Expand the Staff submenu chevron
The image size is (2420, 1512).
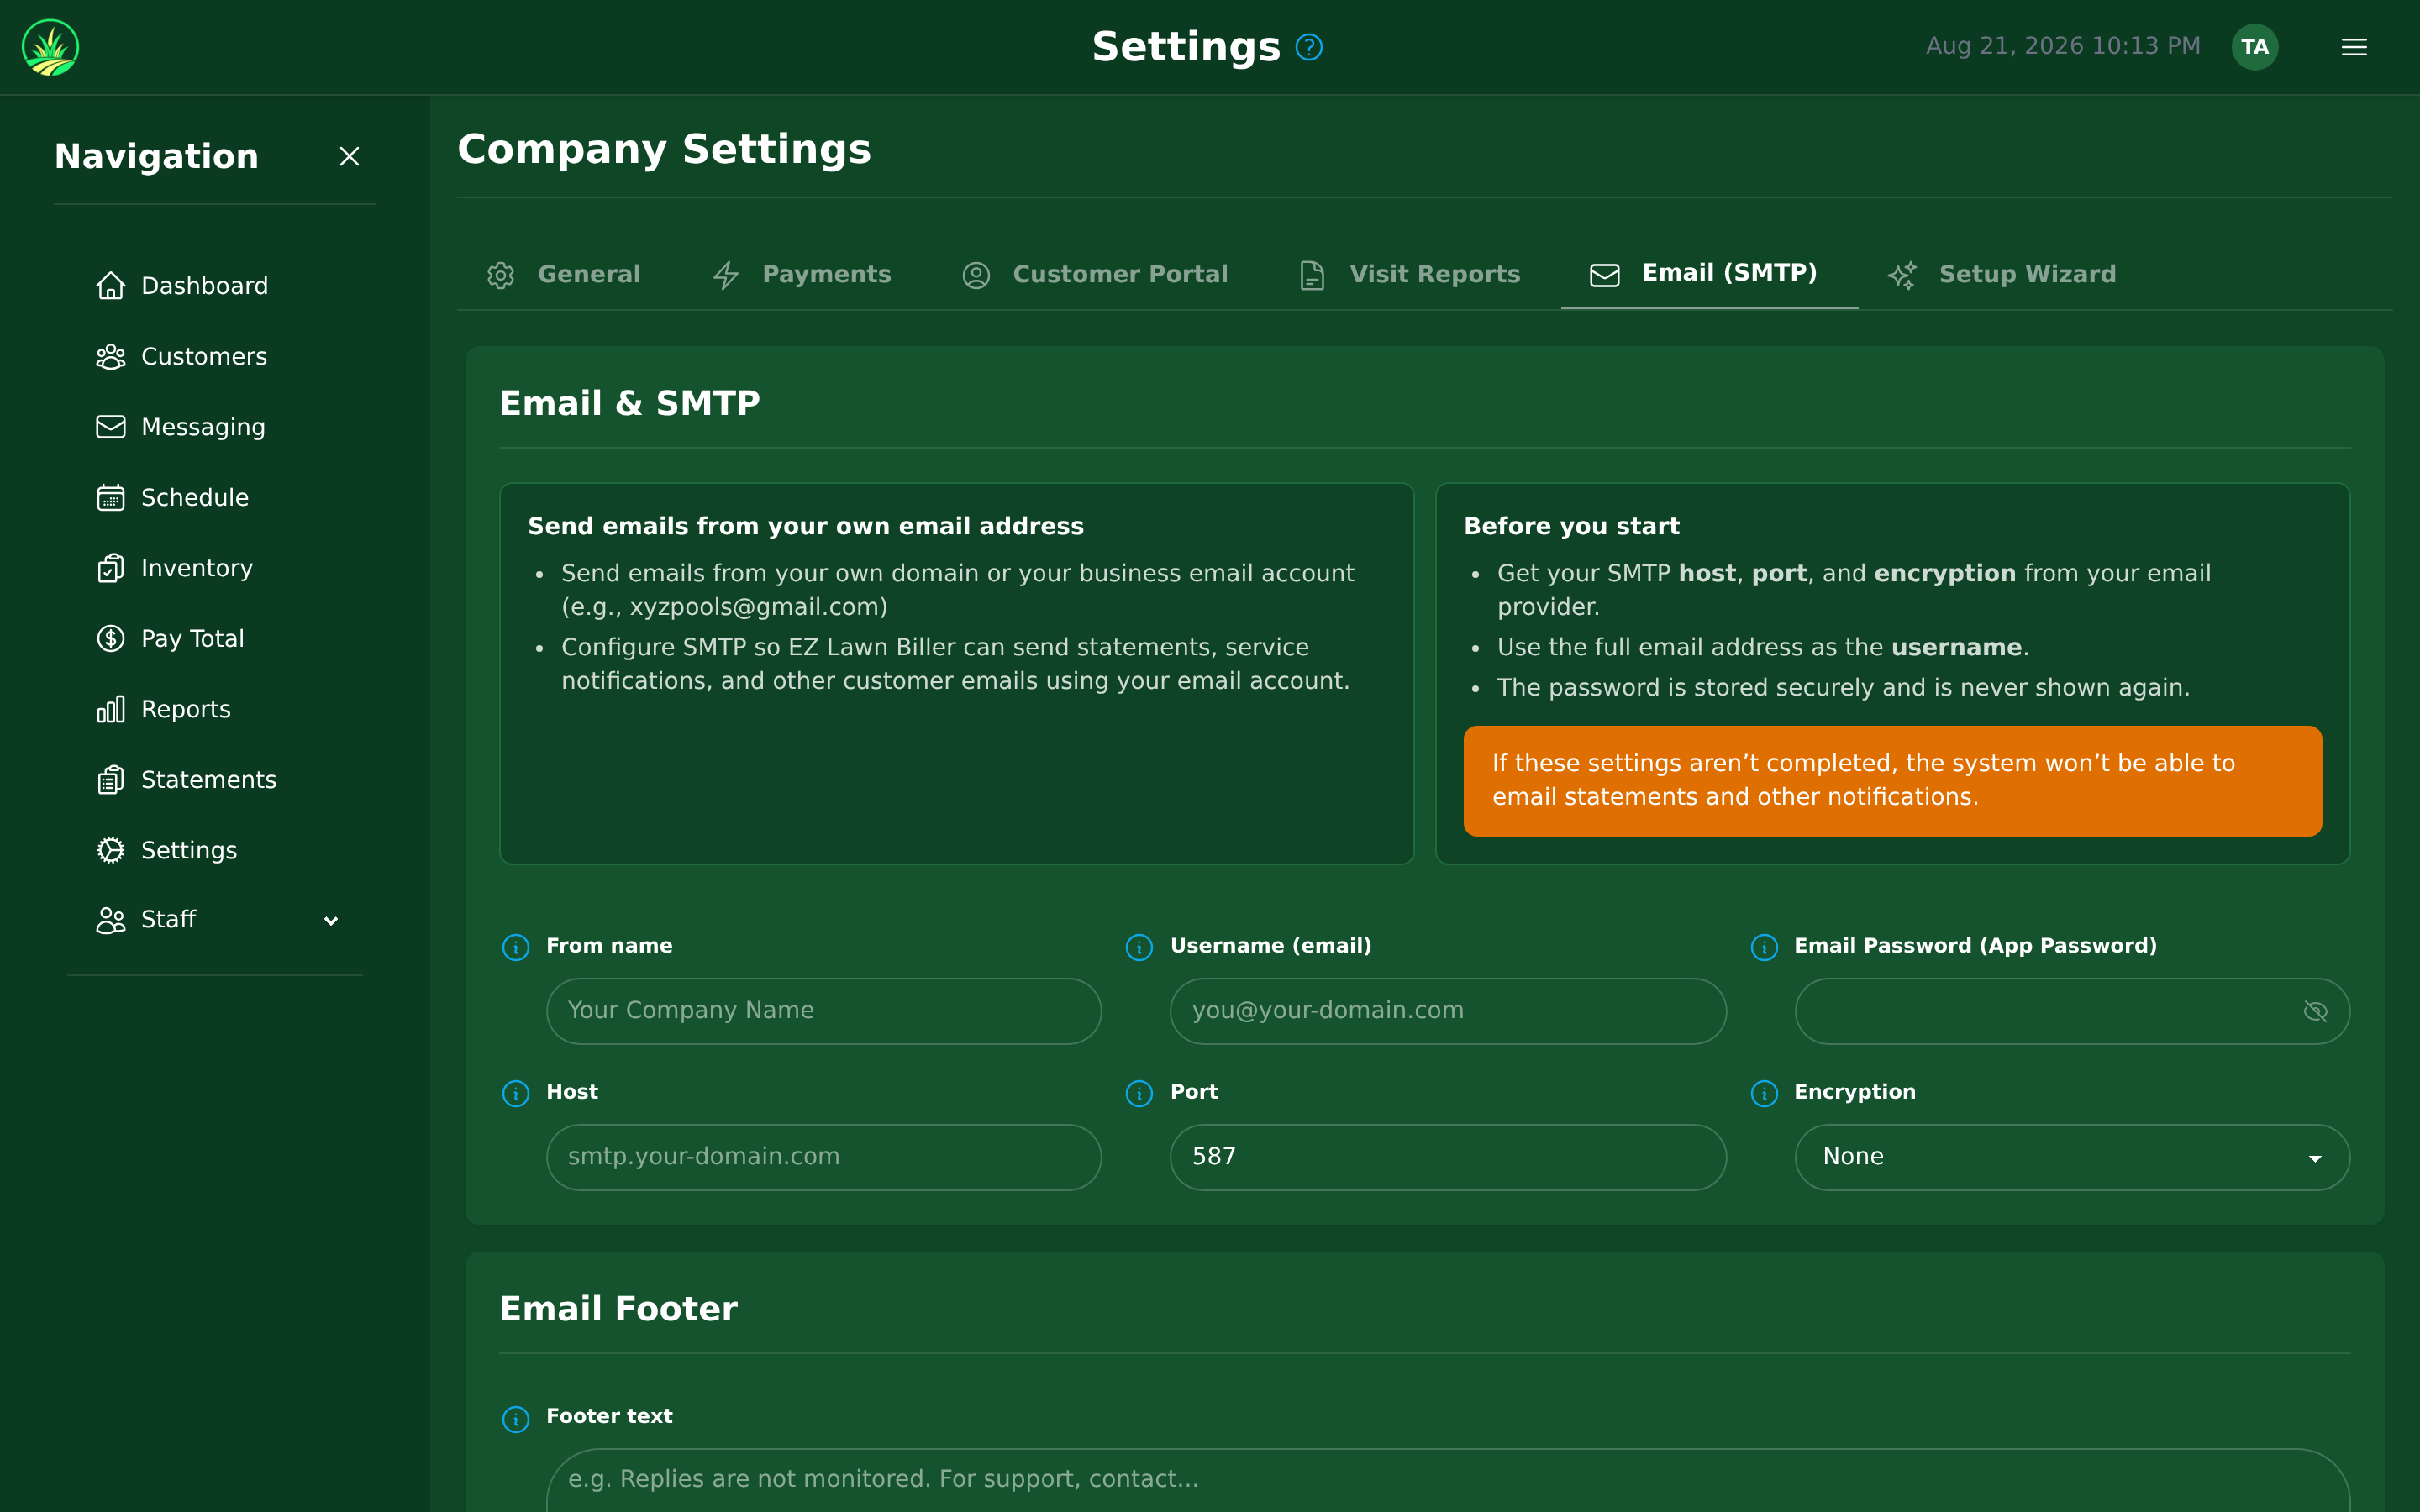click(331, 920)
